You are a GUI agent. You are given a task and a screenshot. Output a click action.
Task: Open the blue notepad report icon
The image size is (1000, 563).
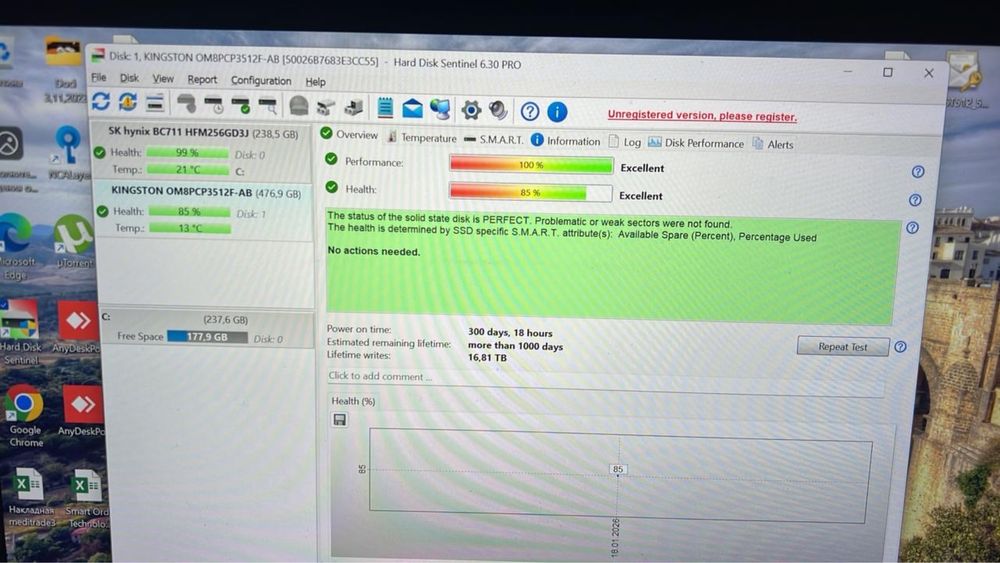tap(385, 108)
